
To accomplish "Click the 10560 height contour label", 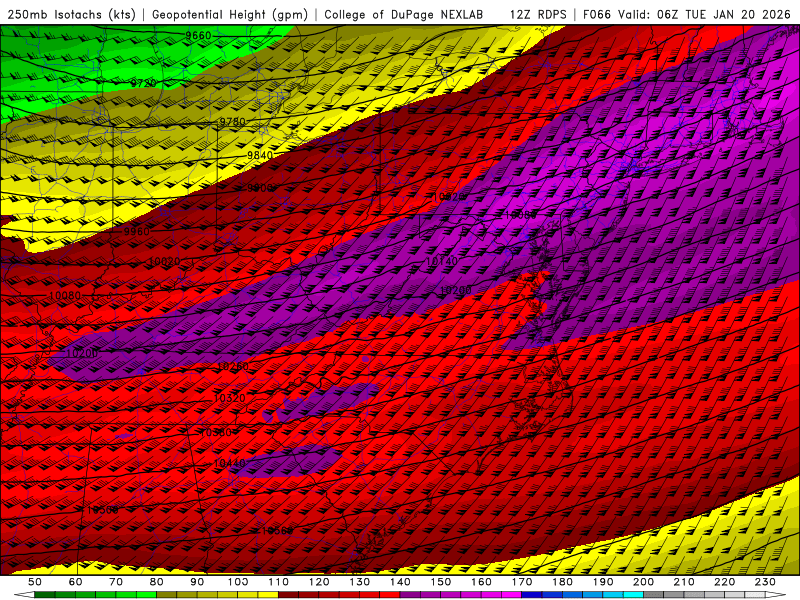I will (276, 531).
